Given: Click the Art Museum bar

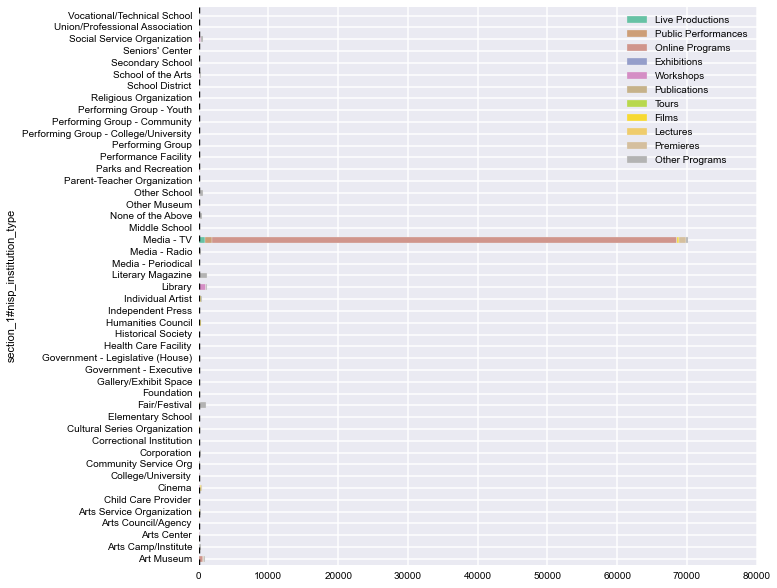Looking at the screenshot, I should 201,559.
